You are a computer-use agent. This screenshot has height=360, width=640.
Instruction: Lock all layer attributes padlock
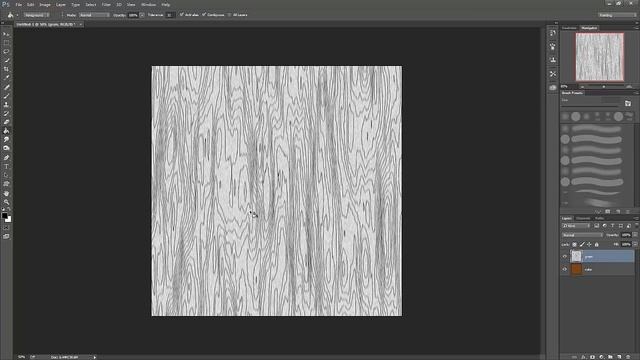[597, 244]
